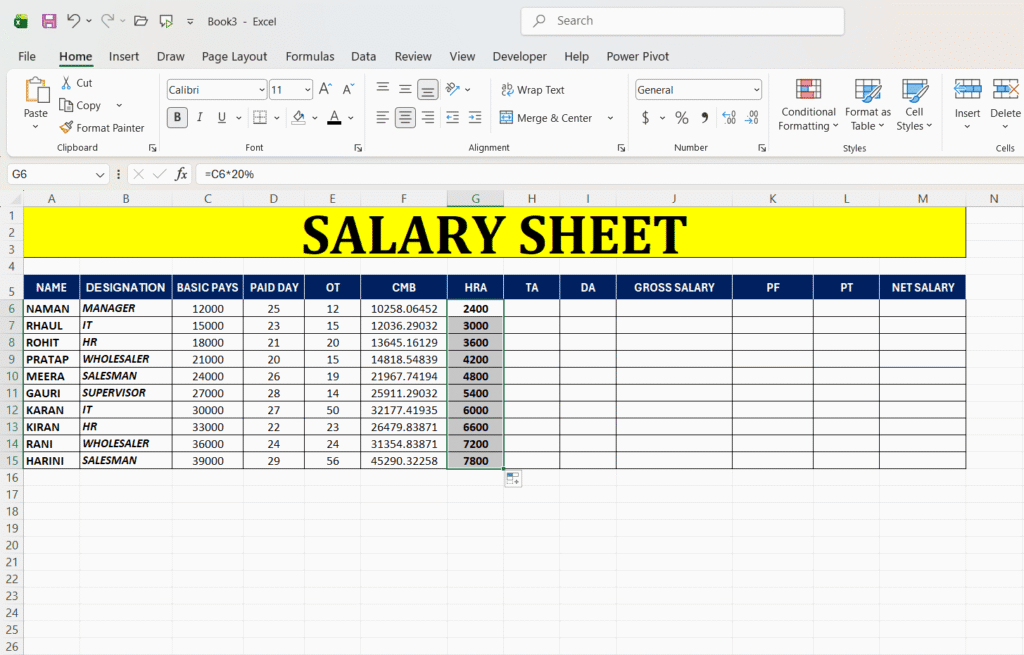Viewport: 1024px width, 655px height.
Task: Open the Fill Color palette dropdown arrow
Action: [x=315, y=118]
